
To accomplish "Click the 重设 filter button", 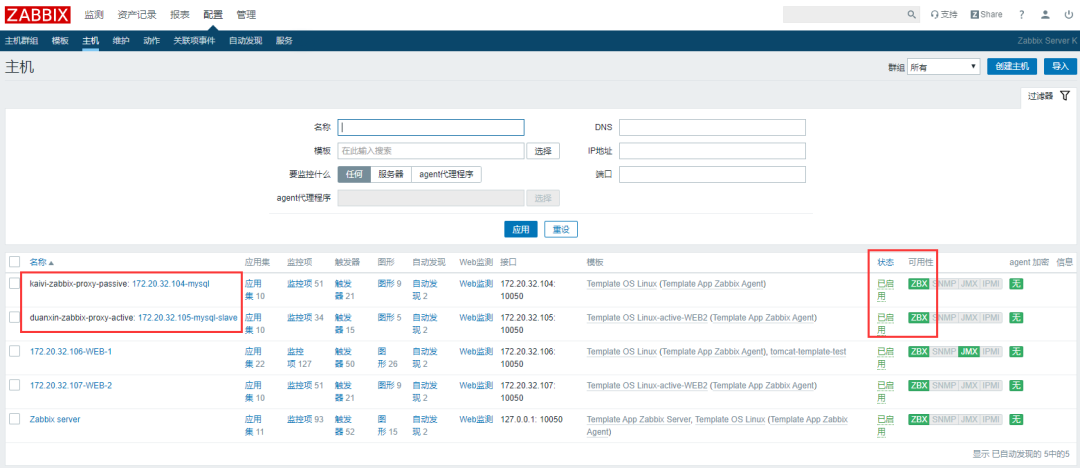I will 561,230.
